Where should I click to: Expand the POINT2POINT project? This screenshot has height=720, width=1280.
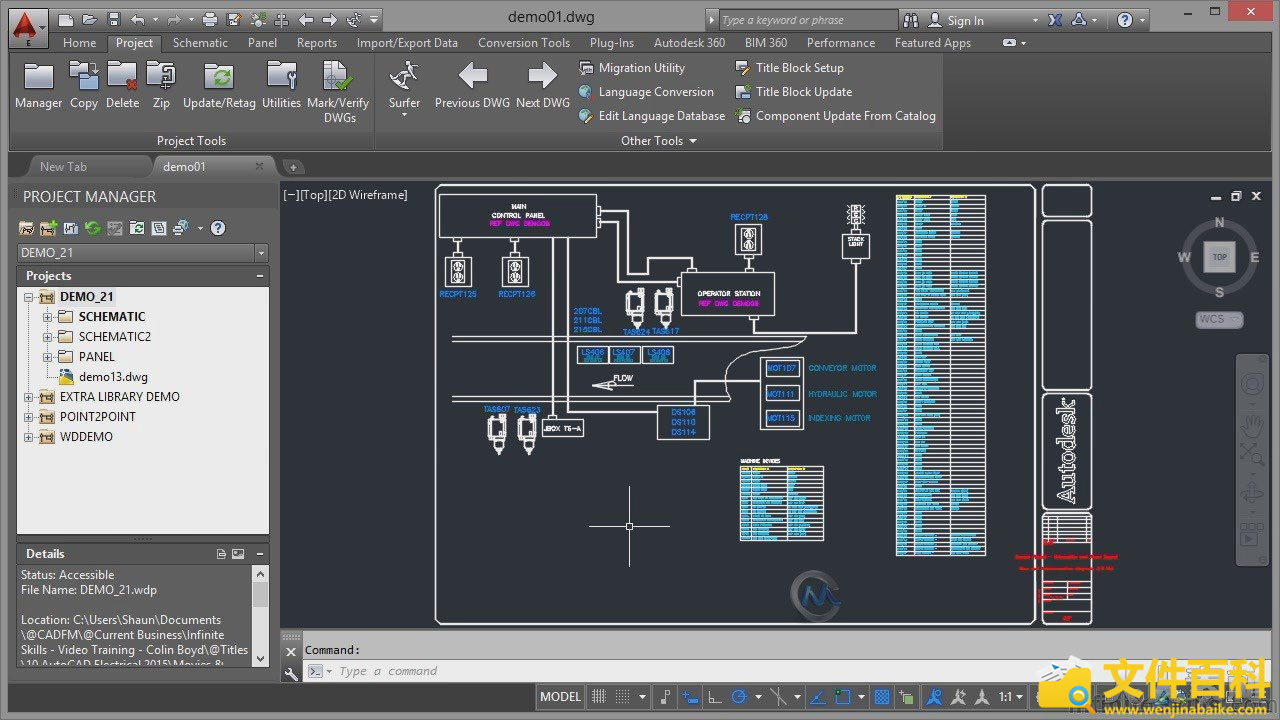[x=29, y=417]
